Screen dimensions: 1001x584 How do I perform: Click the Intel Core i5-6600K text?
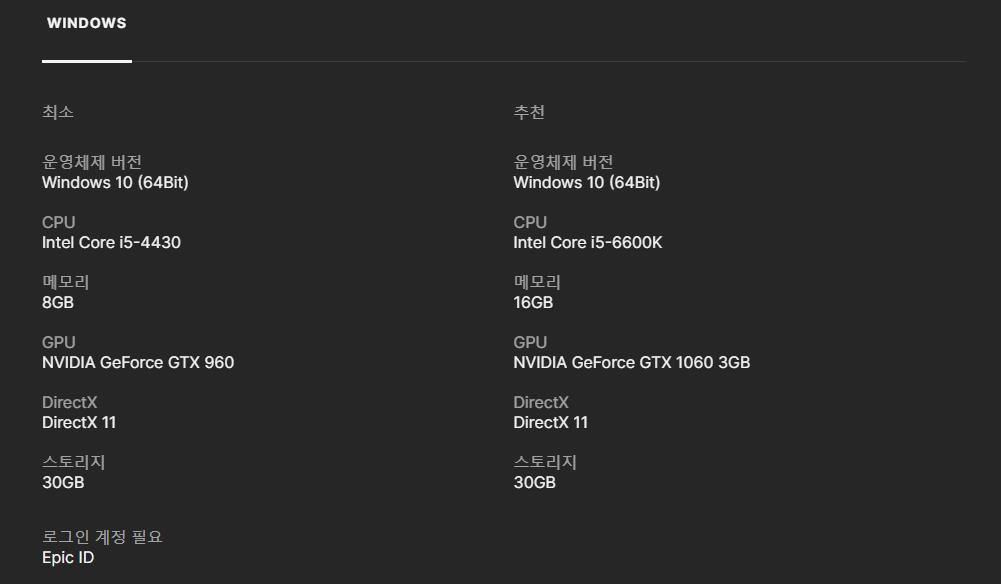(587, 242)
